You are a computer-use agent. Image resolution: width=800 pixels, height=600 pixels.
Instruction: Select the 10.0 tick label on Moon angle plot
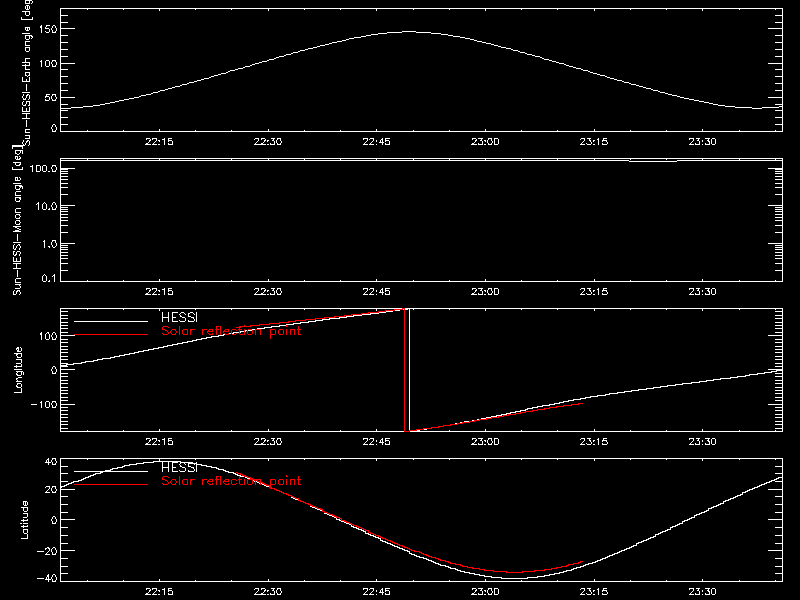tap(46, 206)
